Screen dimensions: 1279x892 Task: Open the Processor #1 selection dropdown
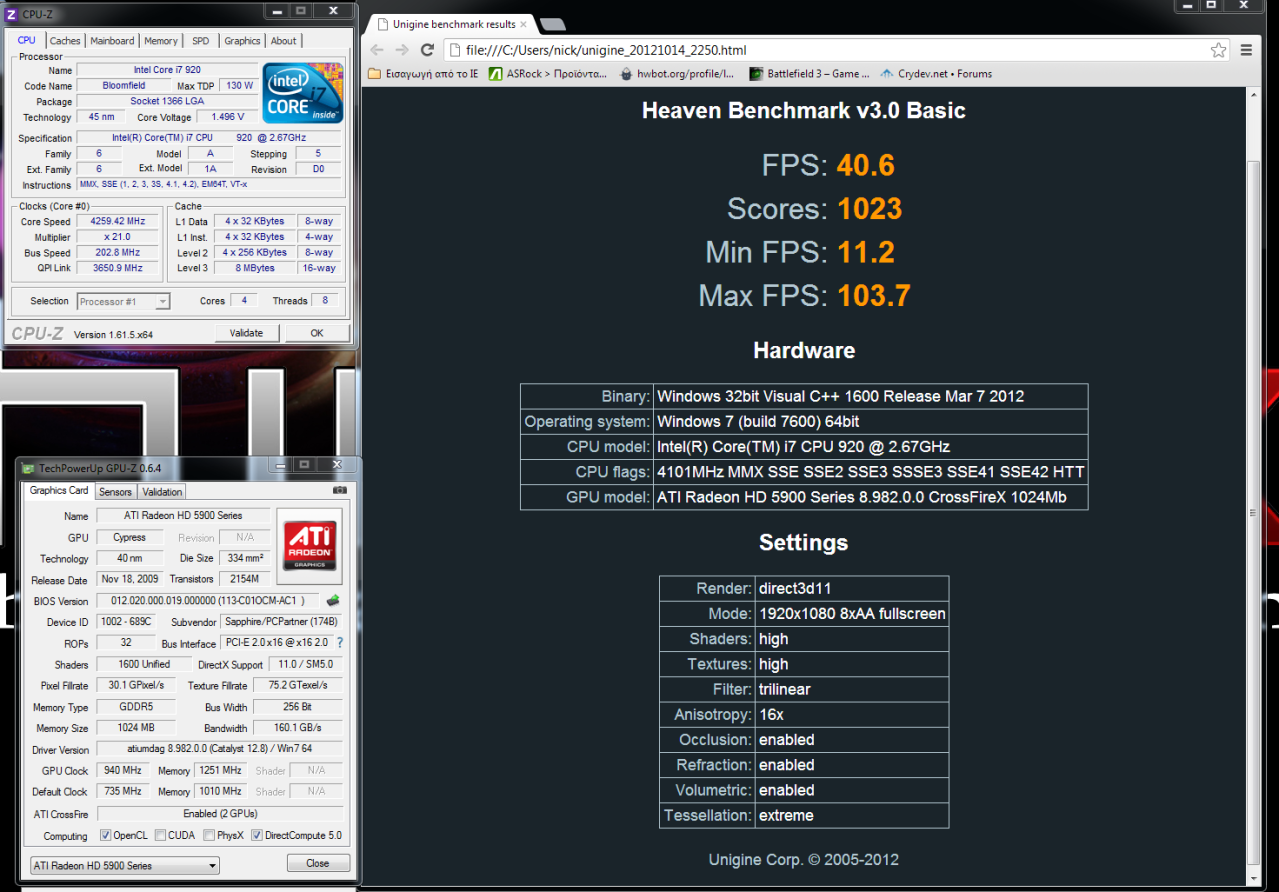pos(123,301)
